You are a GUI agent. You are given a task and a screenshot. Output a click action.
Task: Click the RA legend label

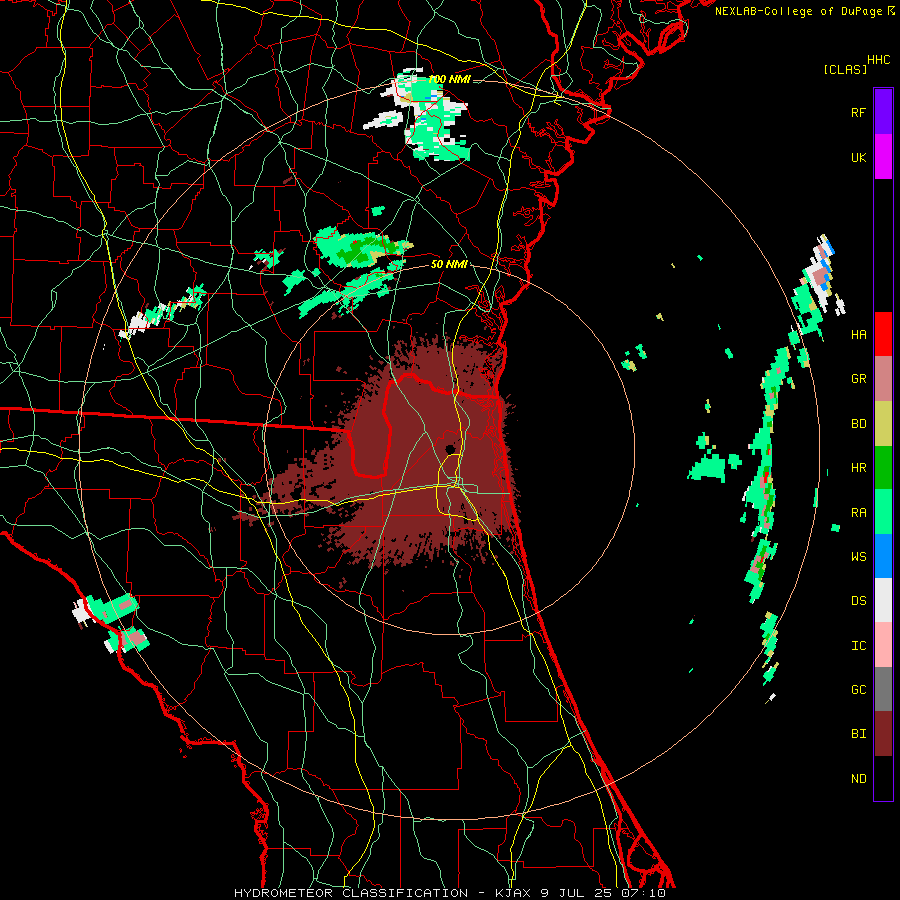pos(858,512)
